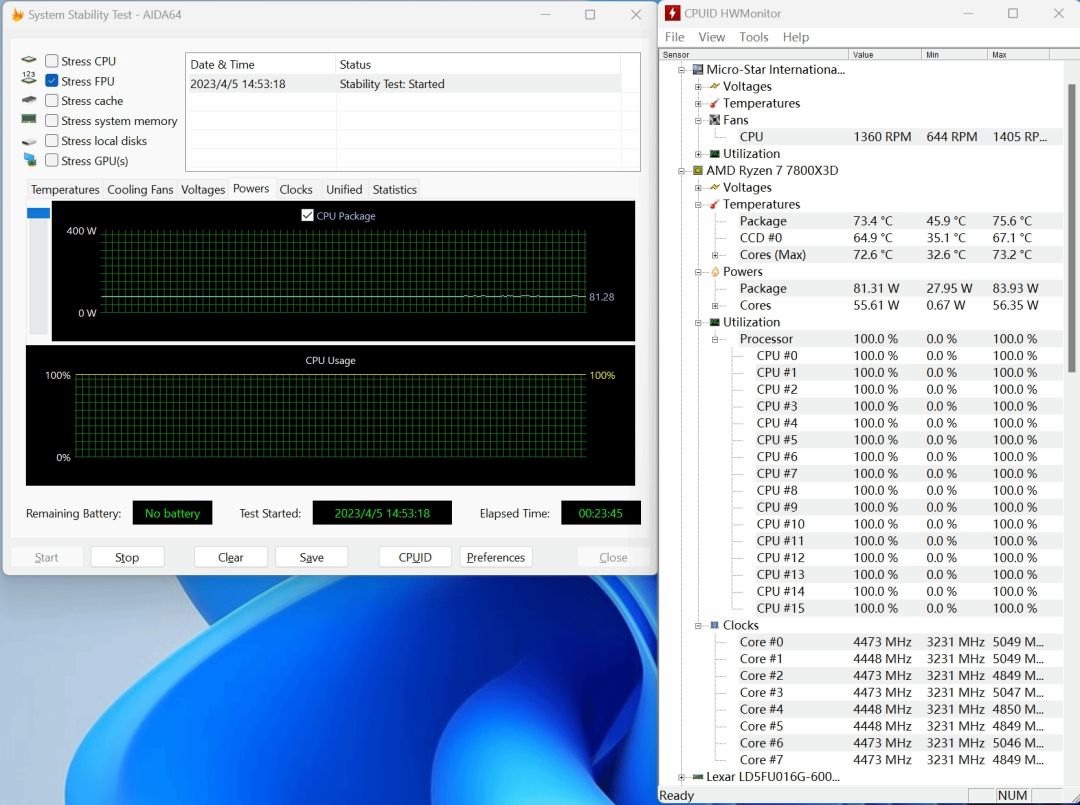Expand the Voltages node under AMD Ryzen

699,188
